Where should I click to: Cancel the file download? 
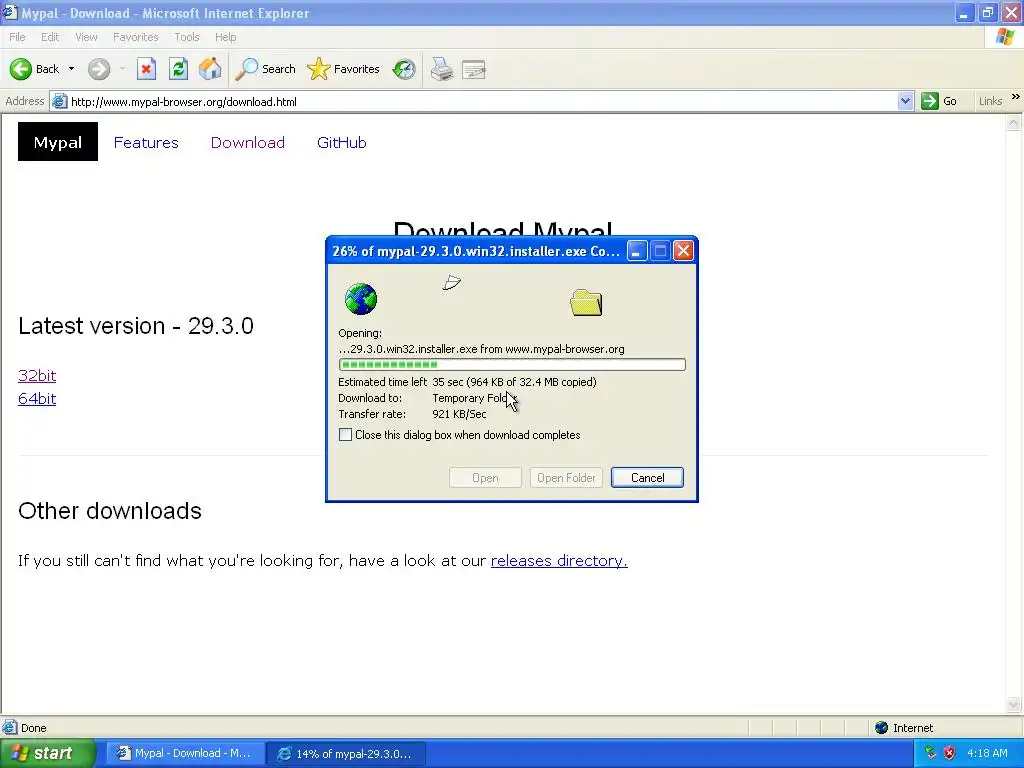pyautogui.click(x=647, y=477)
